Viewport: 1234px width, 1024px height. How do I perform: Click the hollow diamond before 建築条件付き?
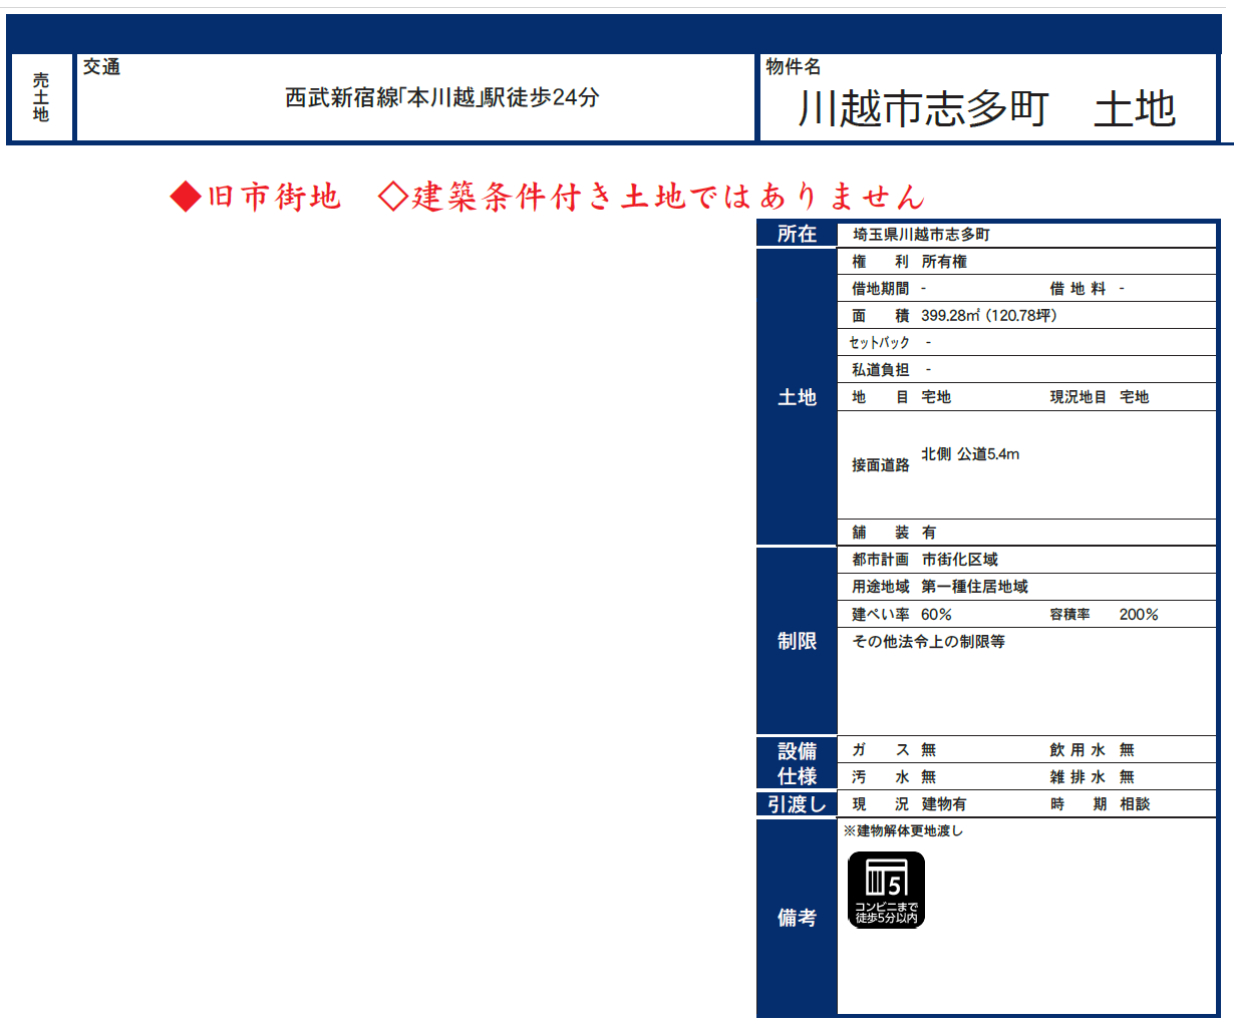393,197
